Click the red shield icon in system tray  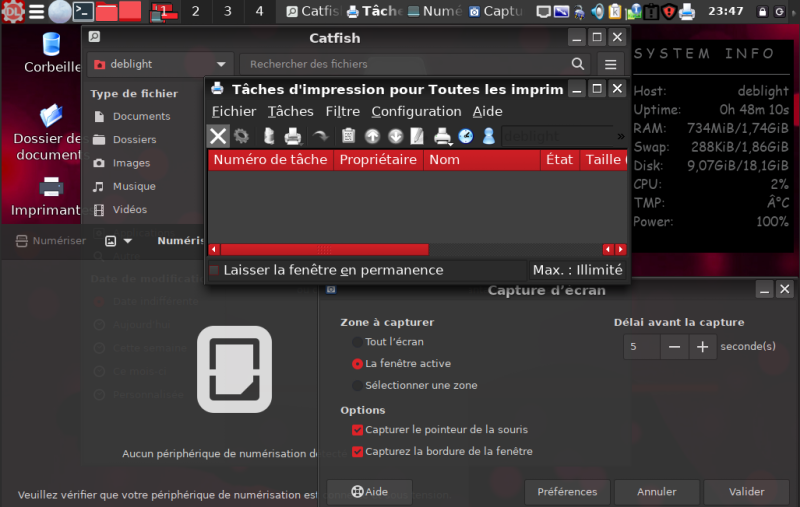pyautogui.click(x=669, y=11)
